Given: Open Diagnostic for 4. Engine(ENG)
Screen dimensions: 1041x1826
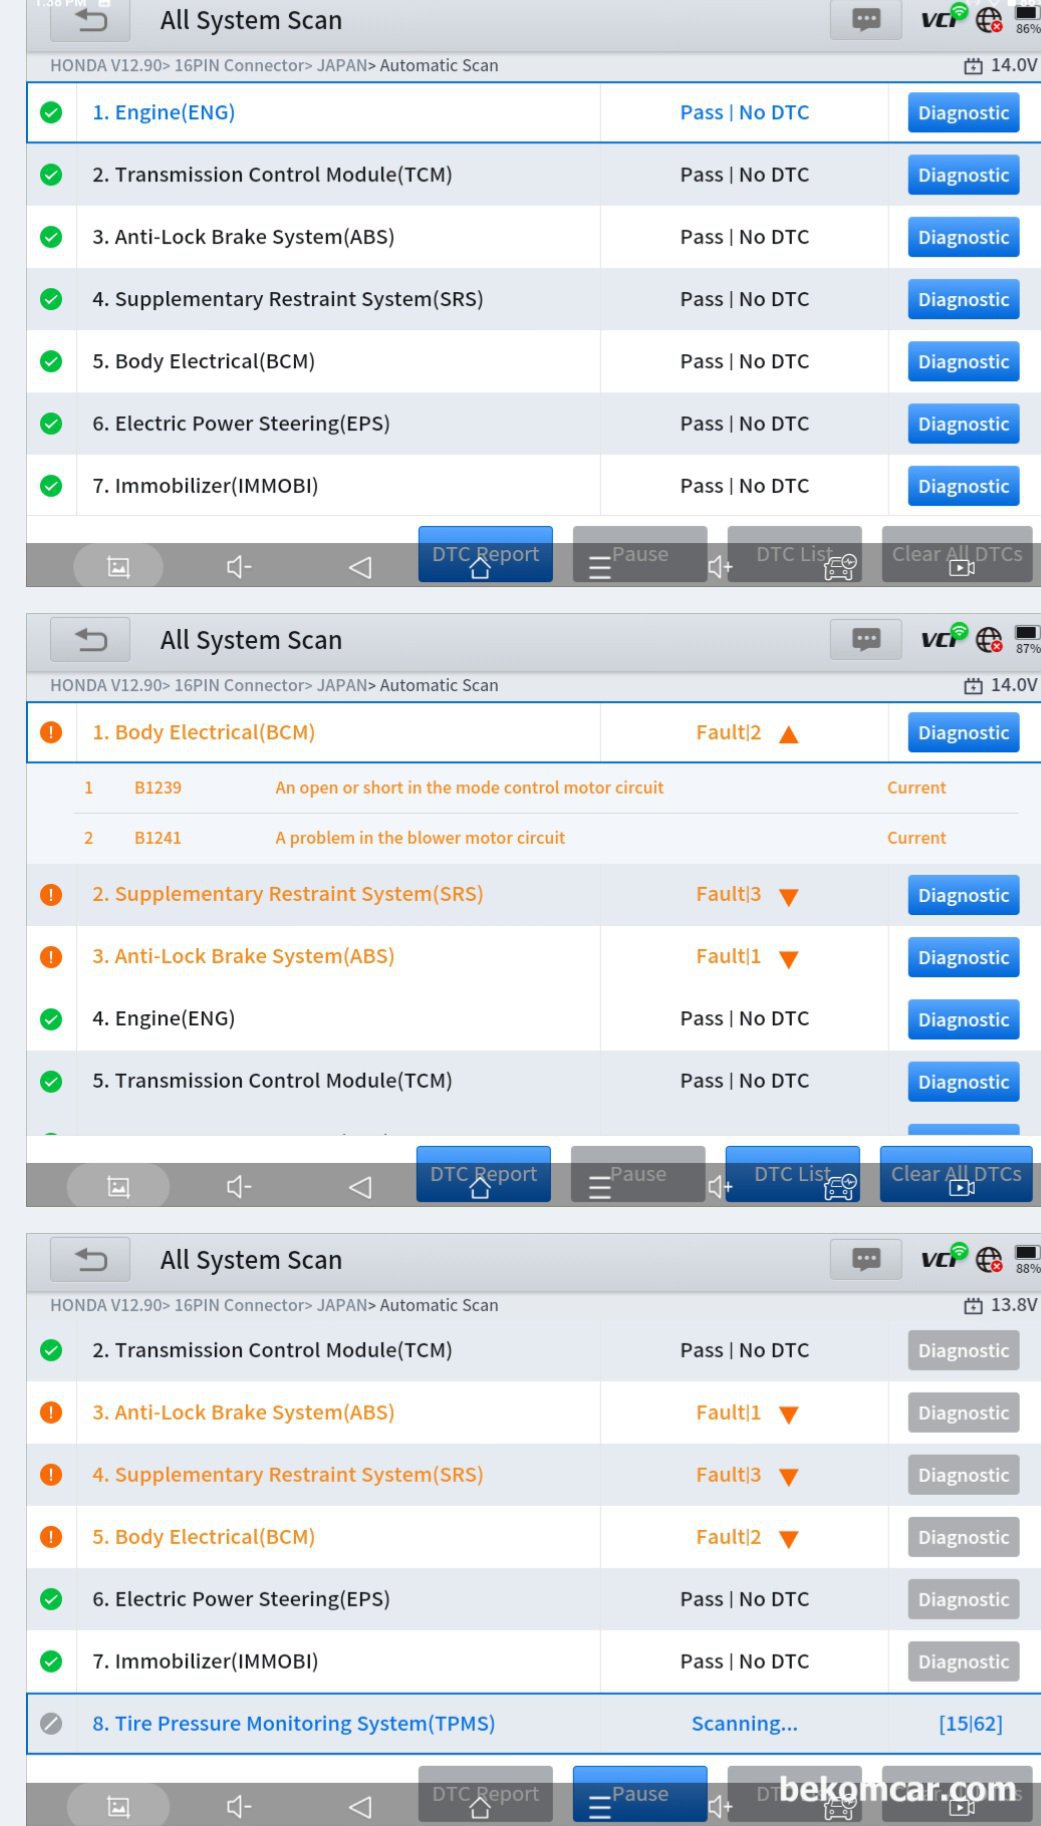Looking at the screenshot, I should pyautogui.click(x=963, y=1019).
